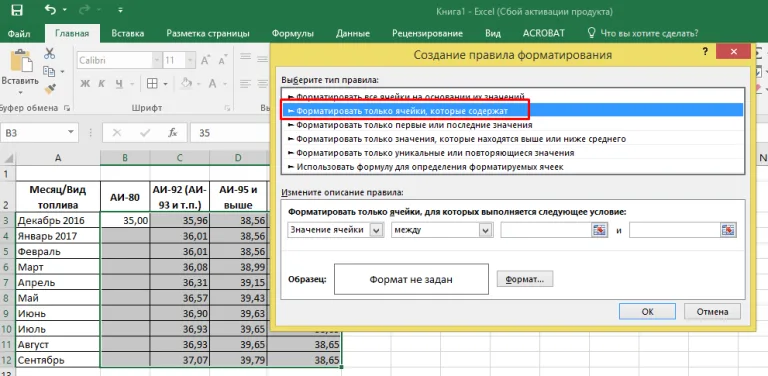Click the formula bar showing 35
Screen dimensions: 768x376
coord(230,133)
